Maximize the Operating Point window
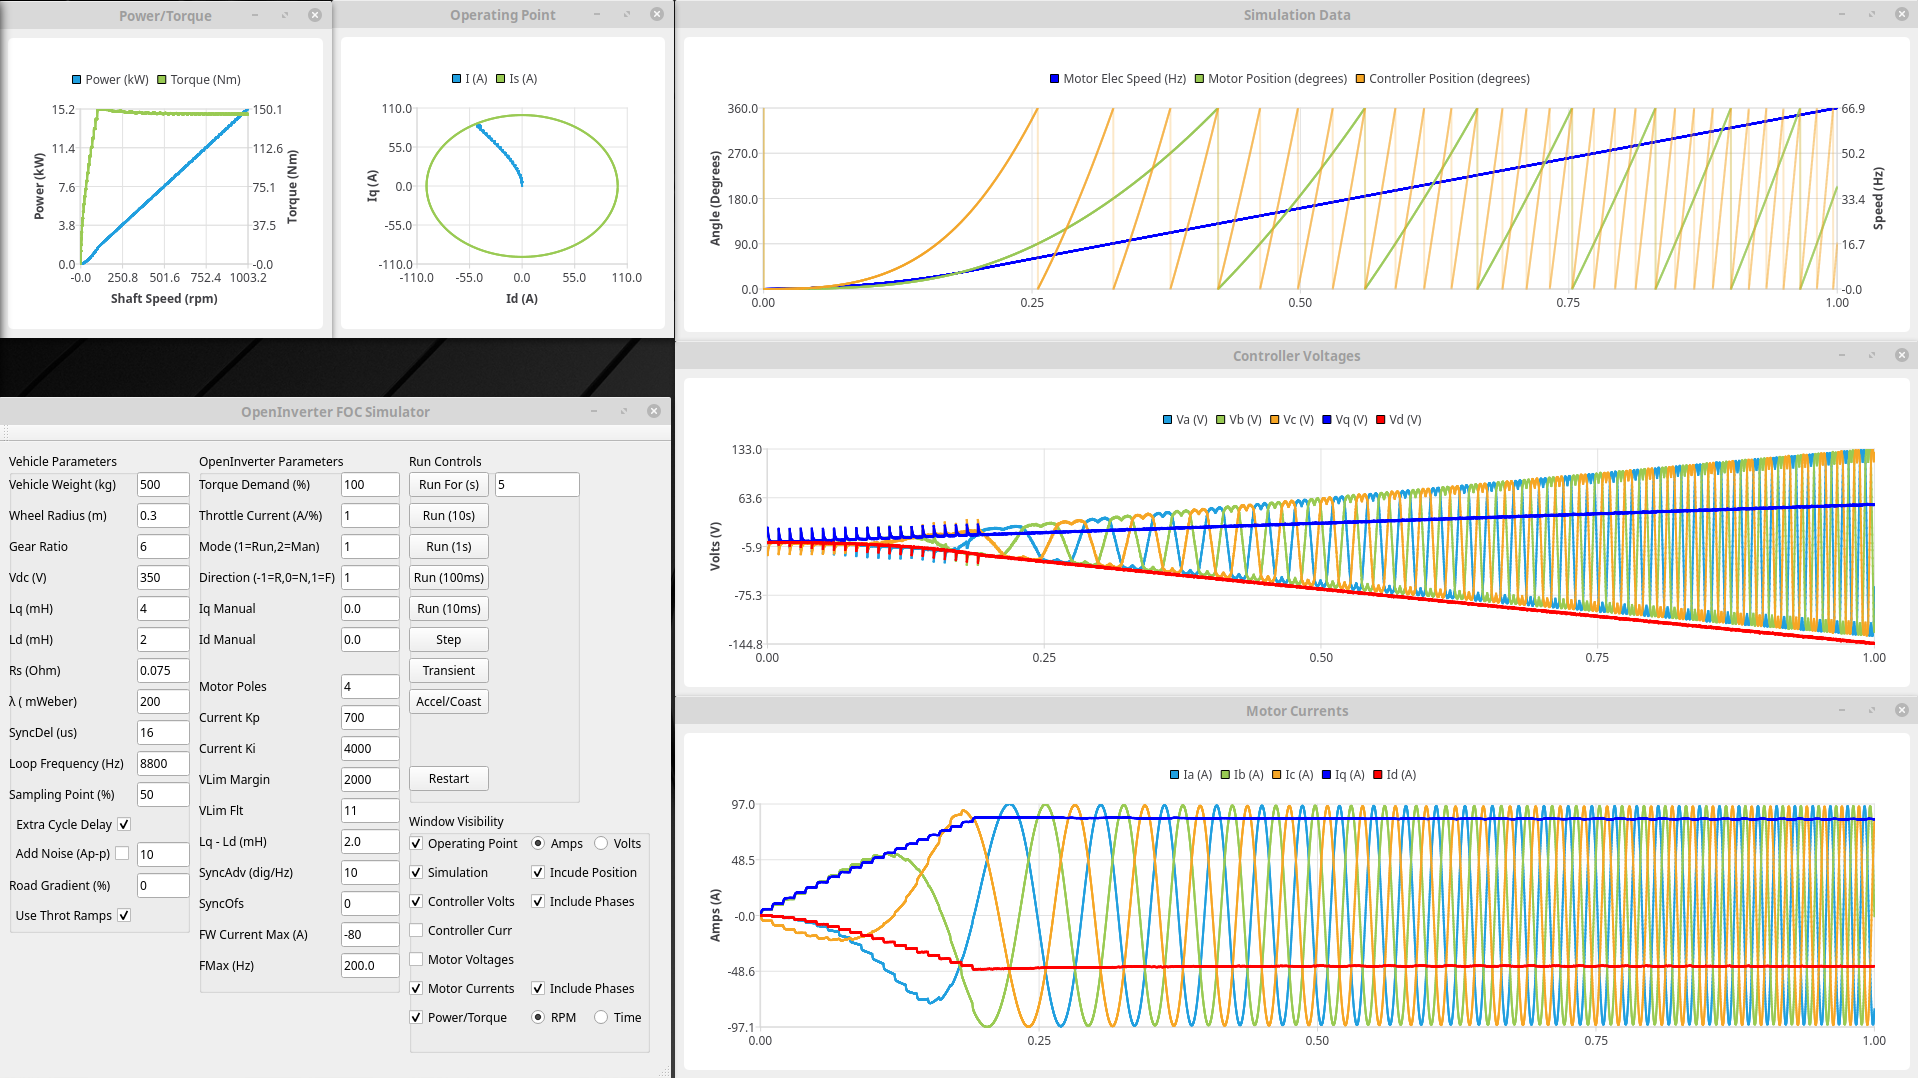This screenshot has width=1918, height=1078. point(627,15)
